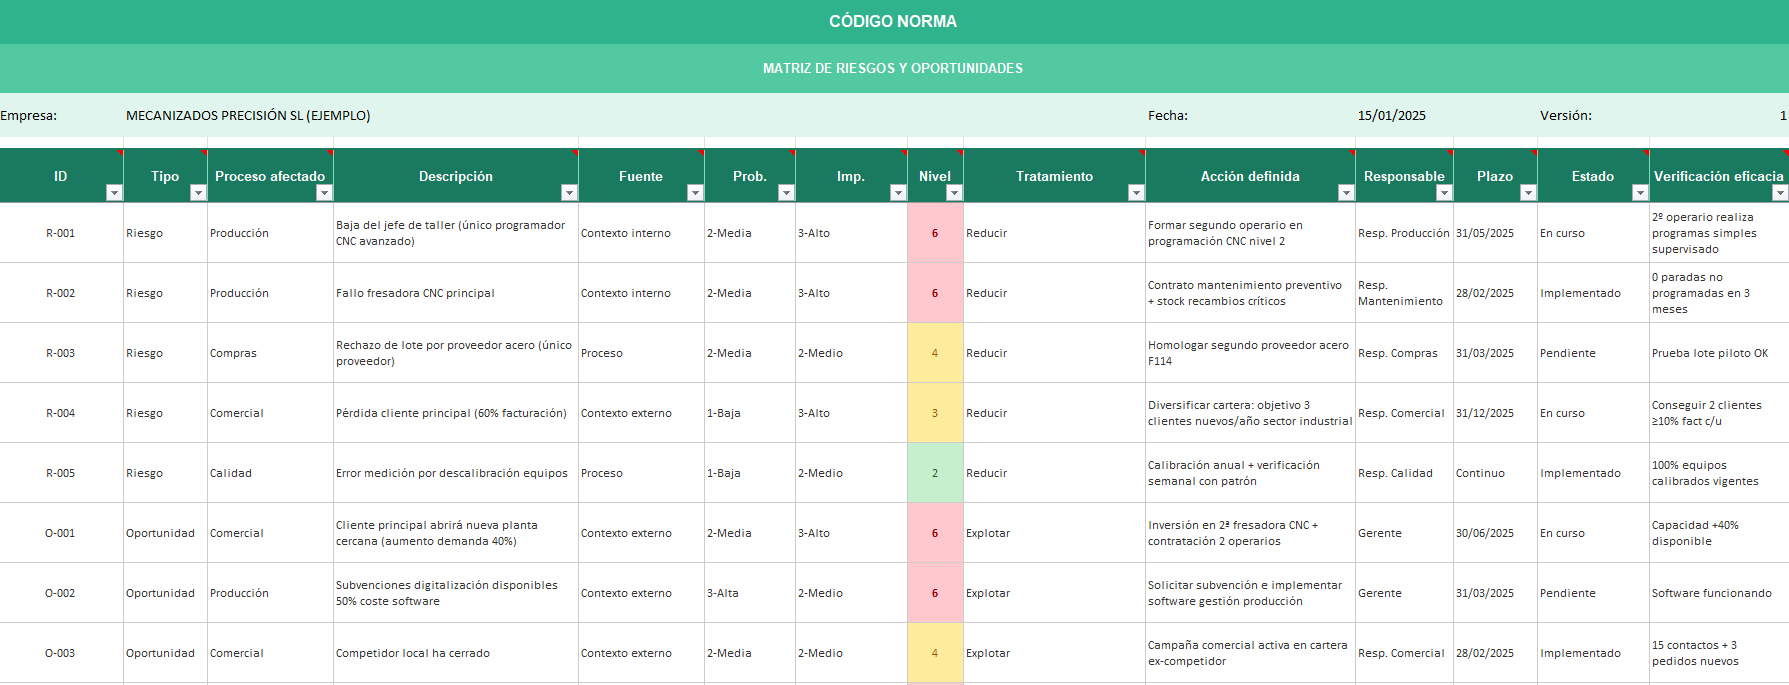Select the Gerente cell in row O-001
Viewport: 1789px width, 685px height.
1404,533
